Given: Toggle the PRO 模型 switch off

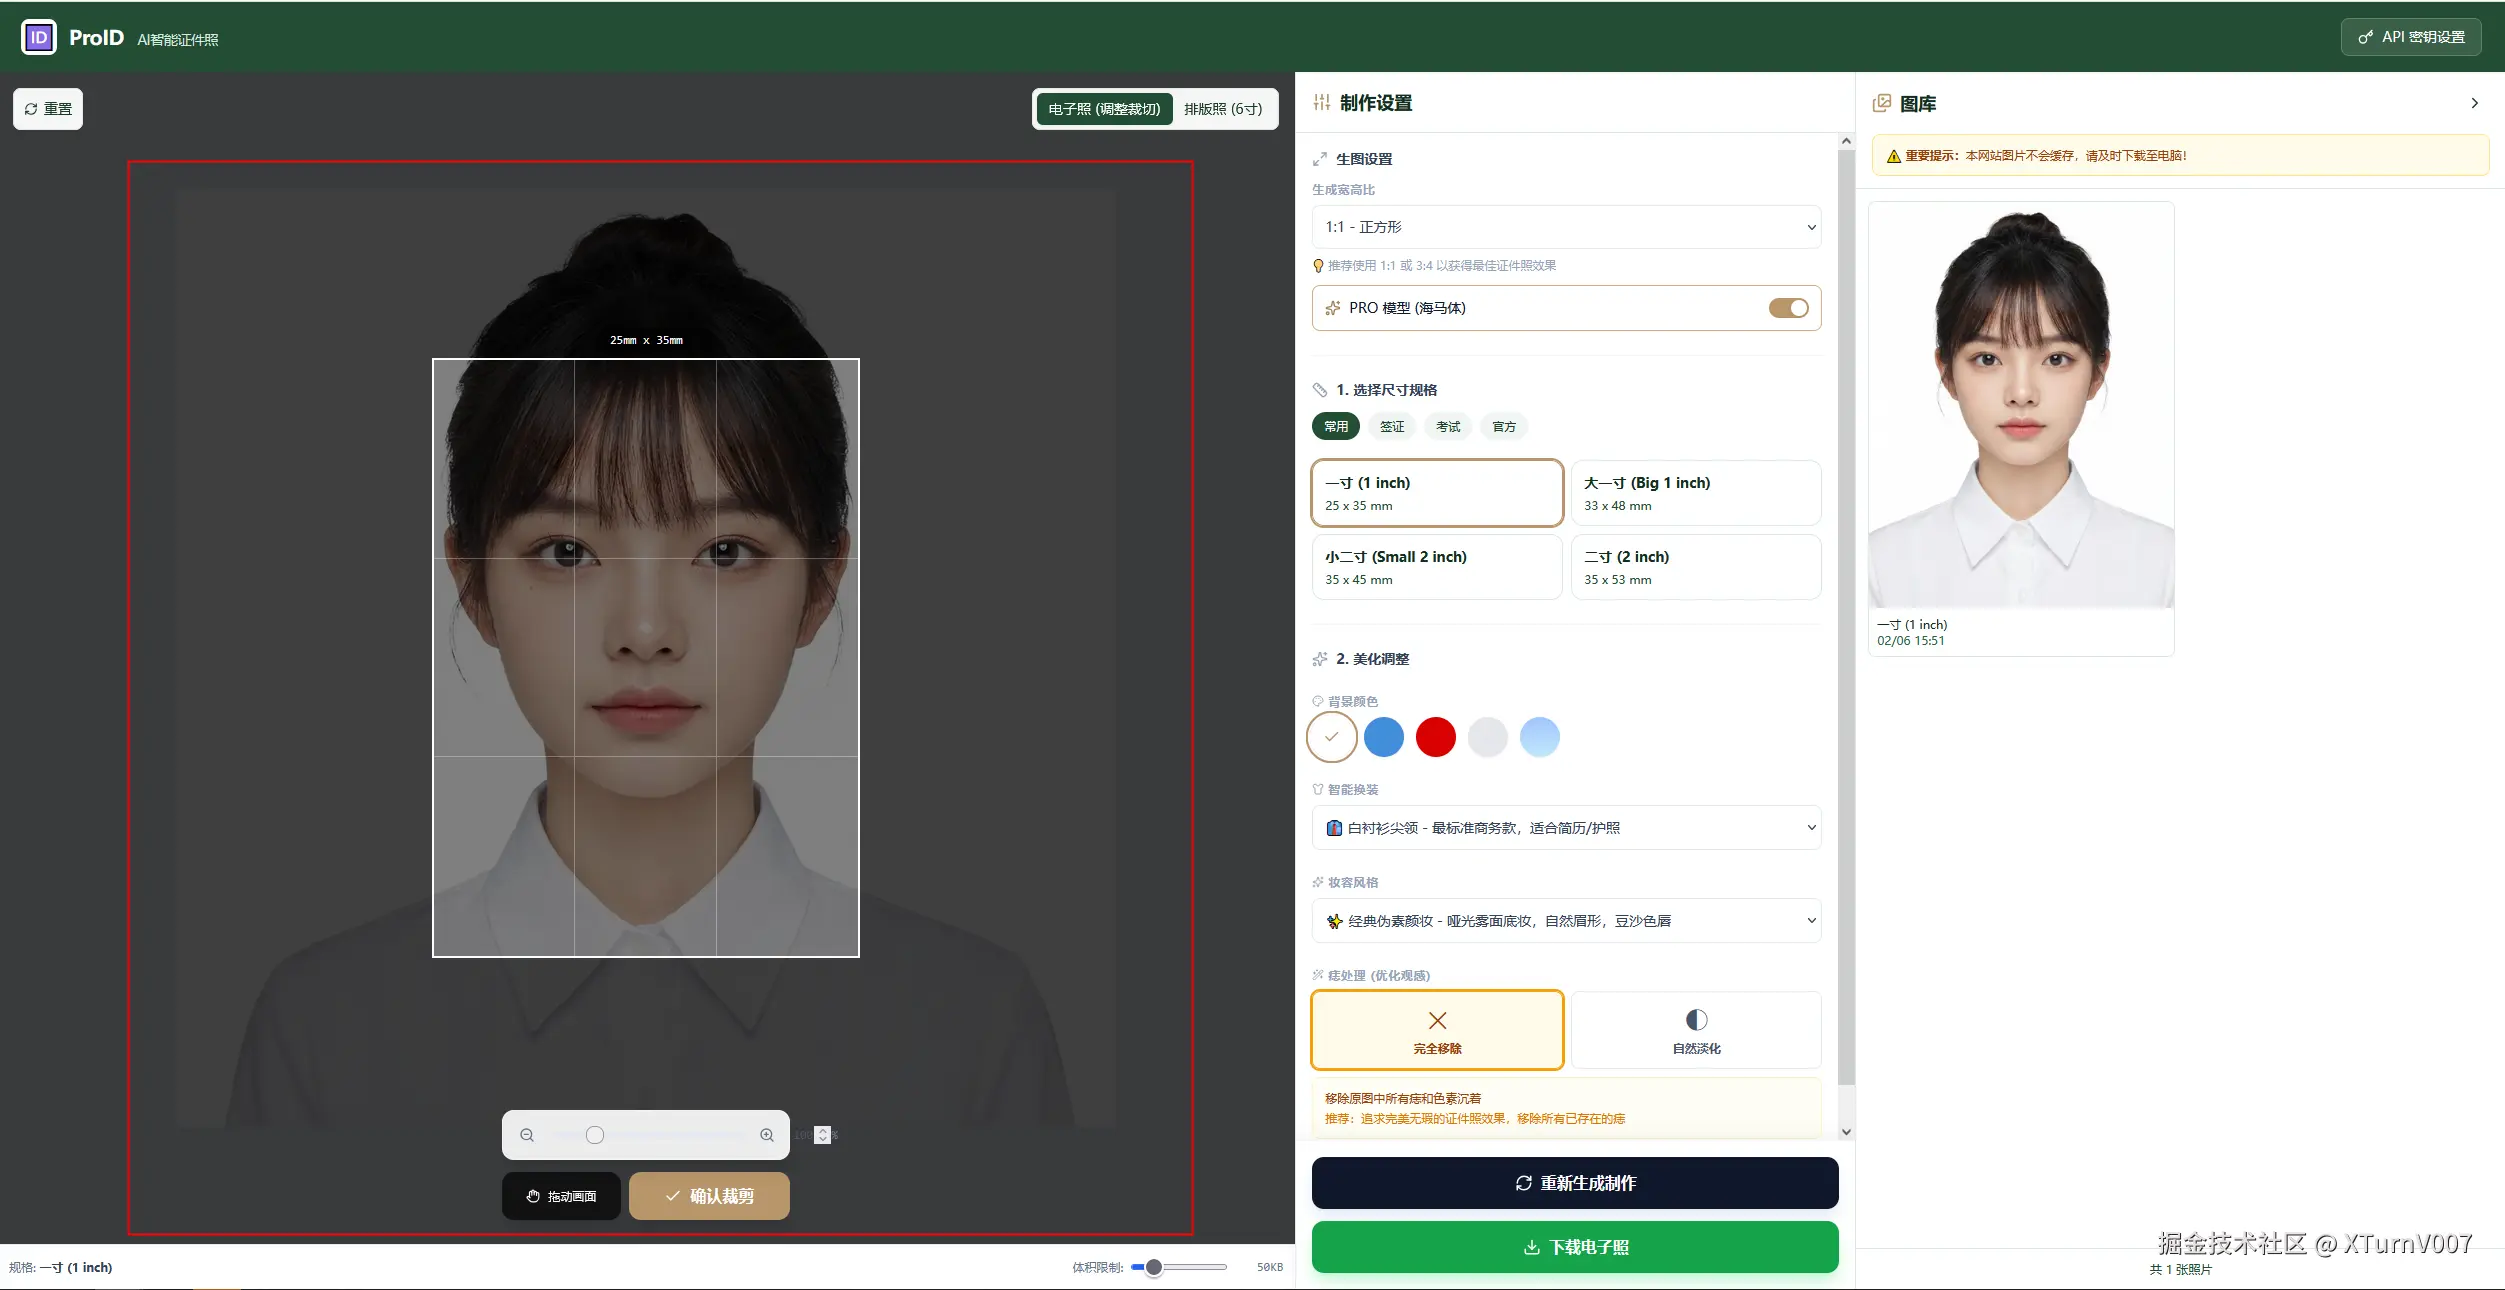Looking at the screenshot, I should click(x=1788, y=308).
